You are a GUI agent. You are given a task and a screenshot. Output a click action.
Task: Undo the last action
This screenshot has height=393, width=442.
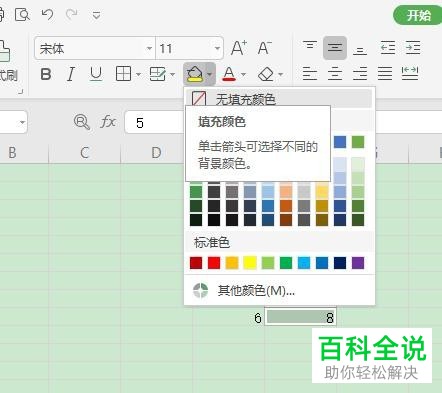(47, 14)
